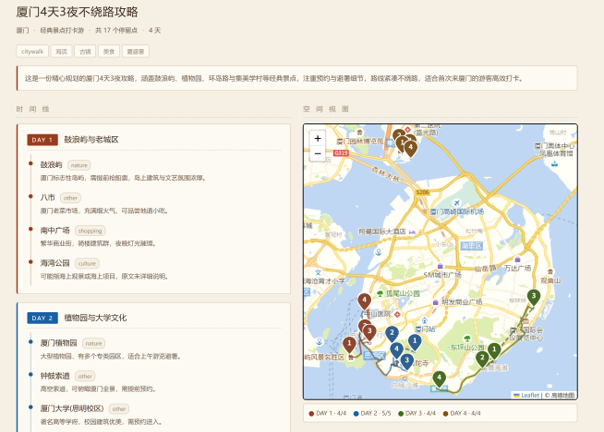Select blue Day 2 map marker 3

[407, 361]
